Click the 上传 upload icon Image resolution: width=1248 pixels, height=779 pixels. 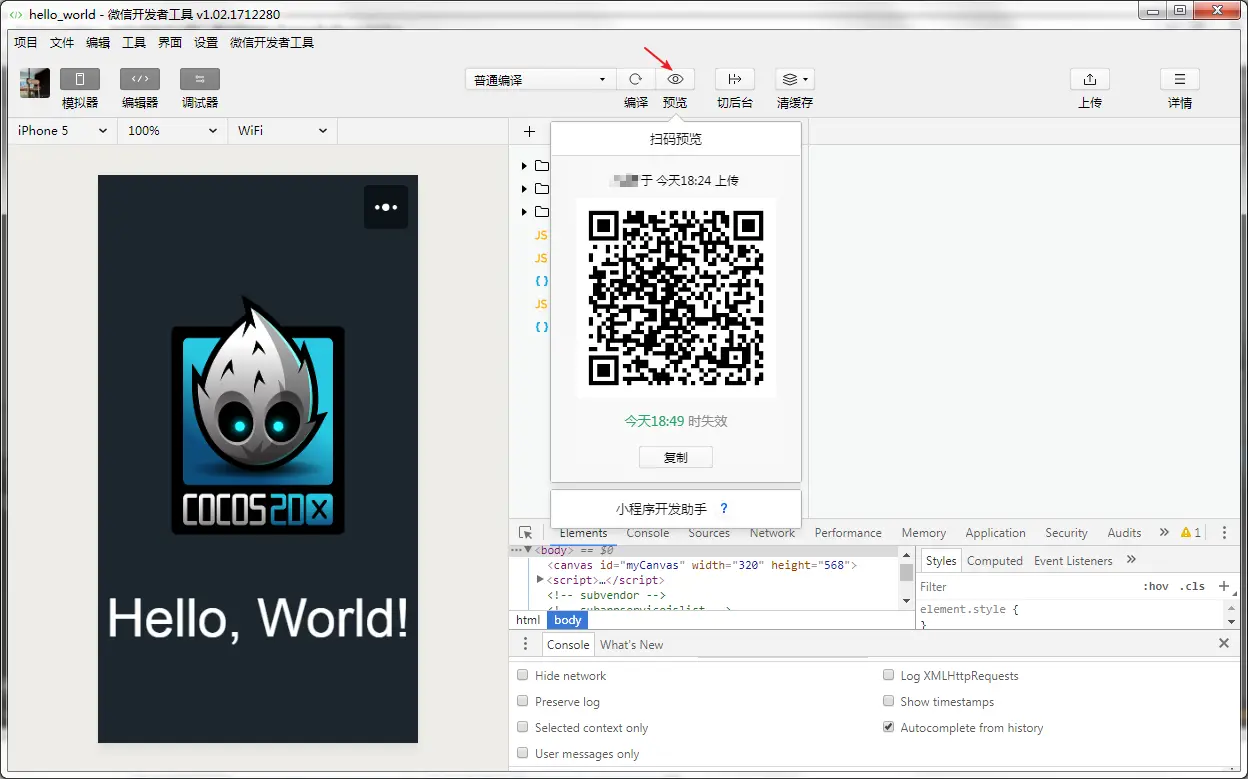click(1090, 80)
